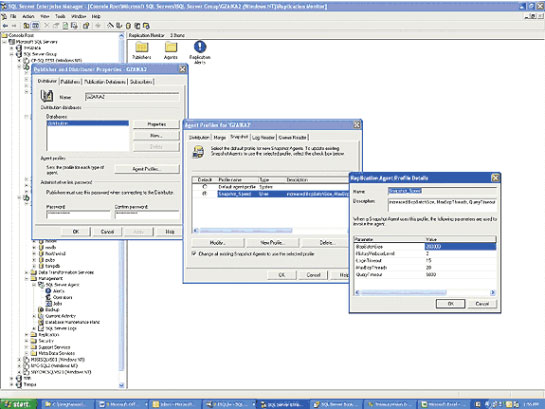The height and width of the screenshot is (409, 545).
Task: Switch to the Merge tab in Agent Profiles
Action: (220, 138)
